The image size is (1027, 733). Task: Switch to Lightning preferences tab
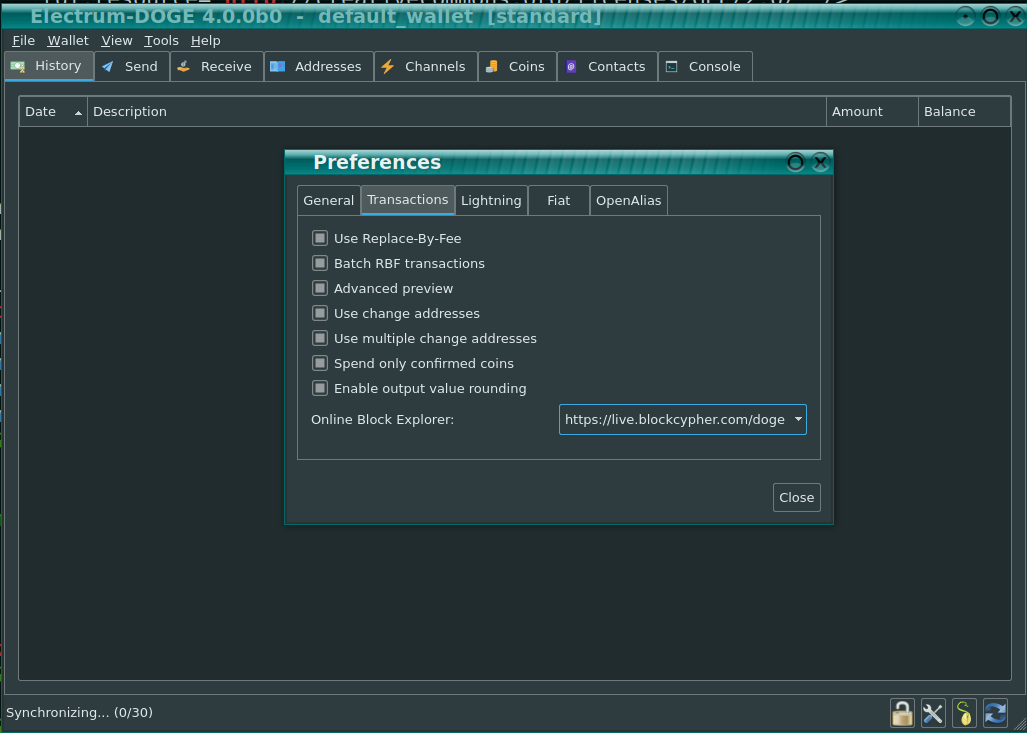point(491,200)
